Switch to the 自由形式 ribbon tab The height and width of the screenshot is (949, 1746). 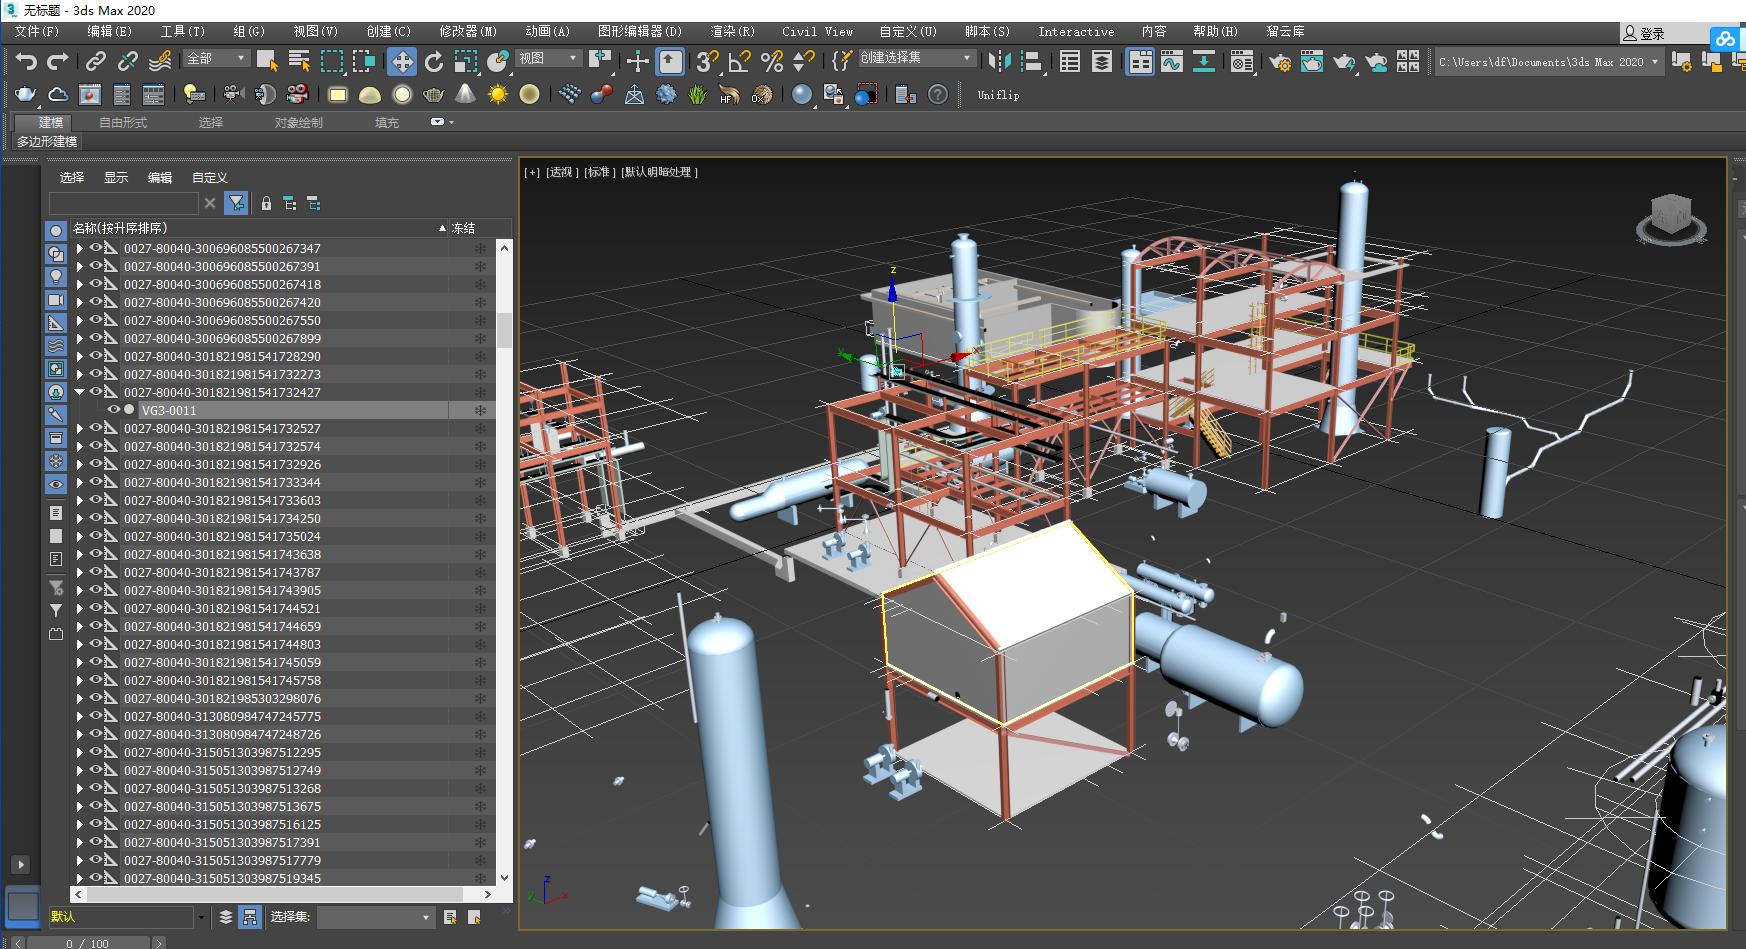coord(122,122)
